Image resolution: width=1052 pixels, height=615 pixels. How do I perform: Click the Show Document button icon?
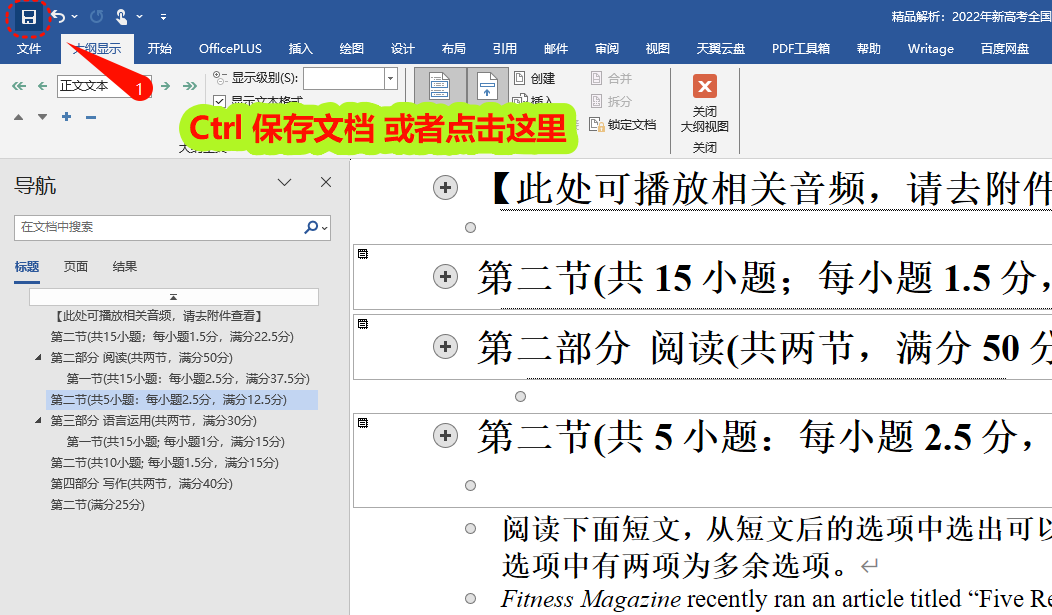(439, 86)
